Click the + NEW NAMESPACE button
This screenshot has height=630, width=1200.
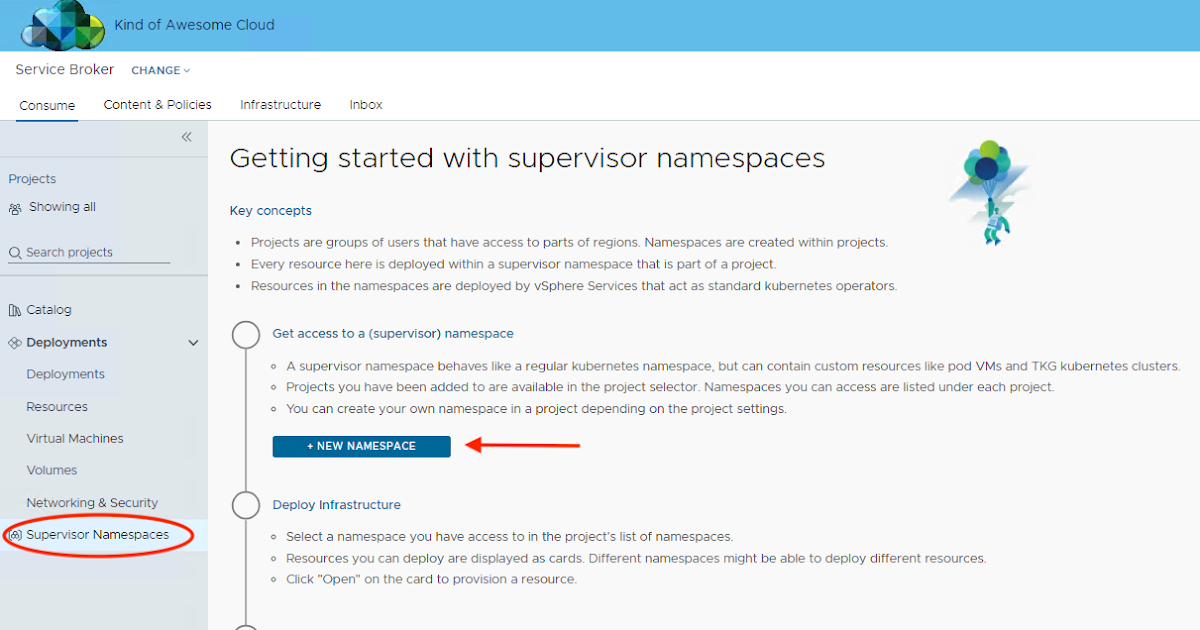tap(361, 446)
